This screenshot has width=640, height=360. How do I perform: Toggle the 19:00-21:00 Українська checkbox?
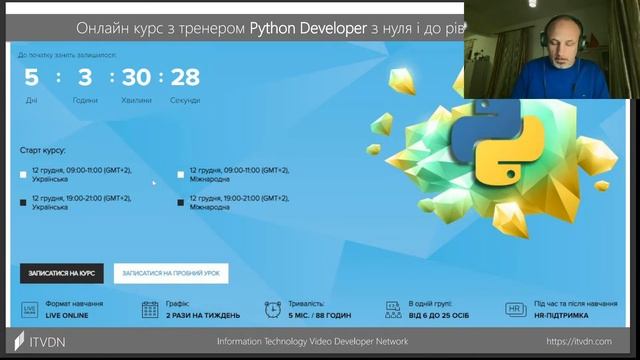(x=23, y=202)
